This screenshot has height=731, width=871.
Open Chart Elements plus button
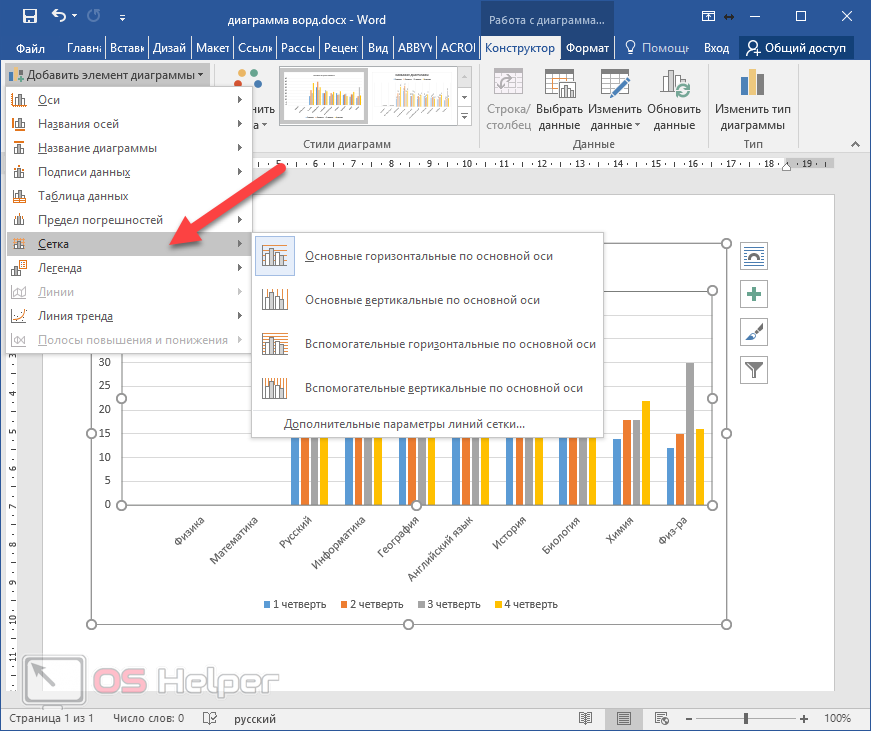753,294
